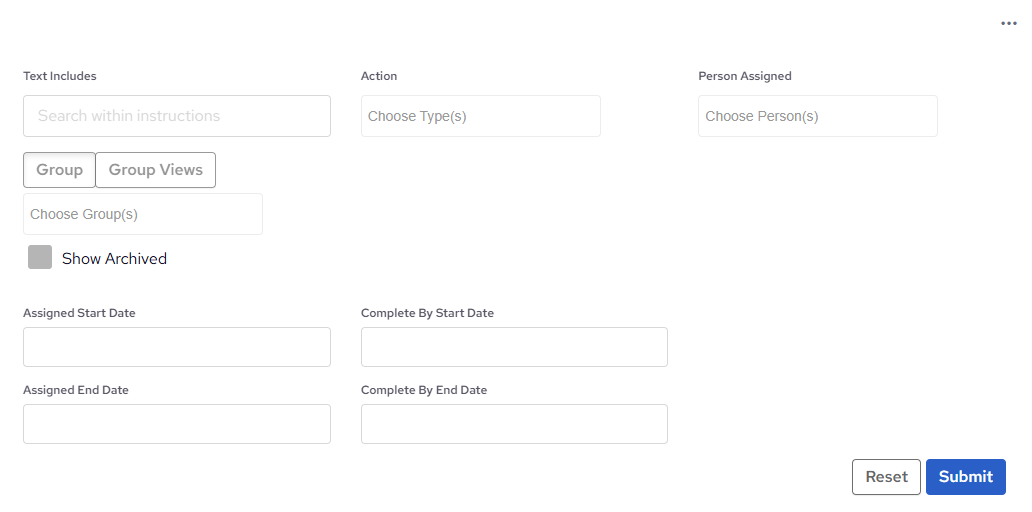
Task: Select the Complete By Start Date field
Action: [x=514, y=347]
